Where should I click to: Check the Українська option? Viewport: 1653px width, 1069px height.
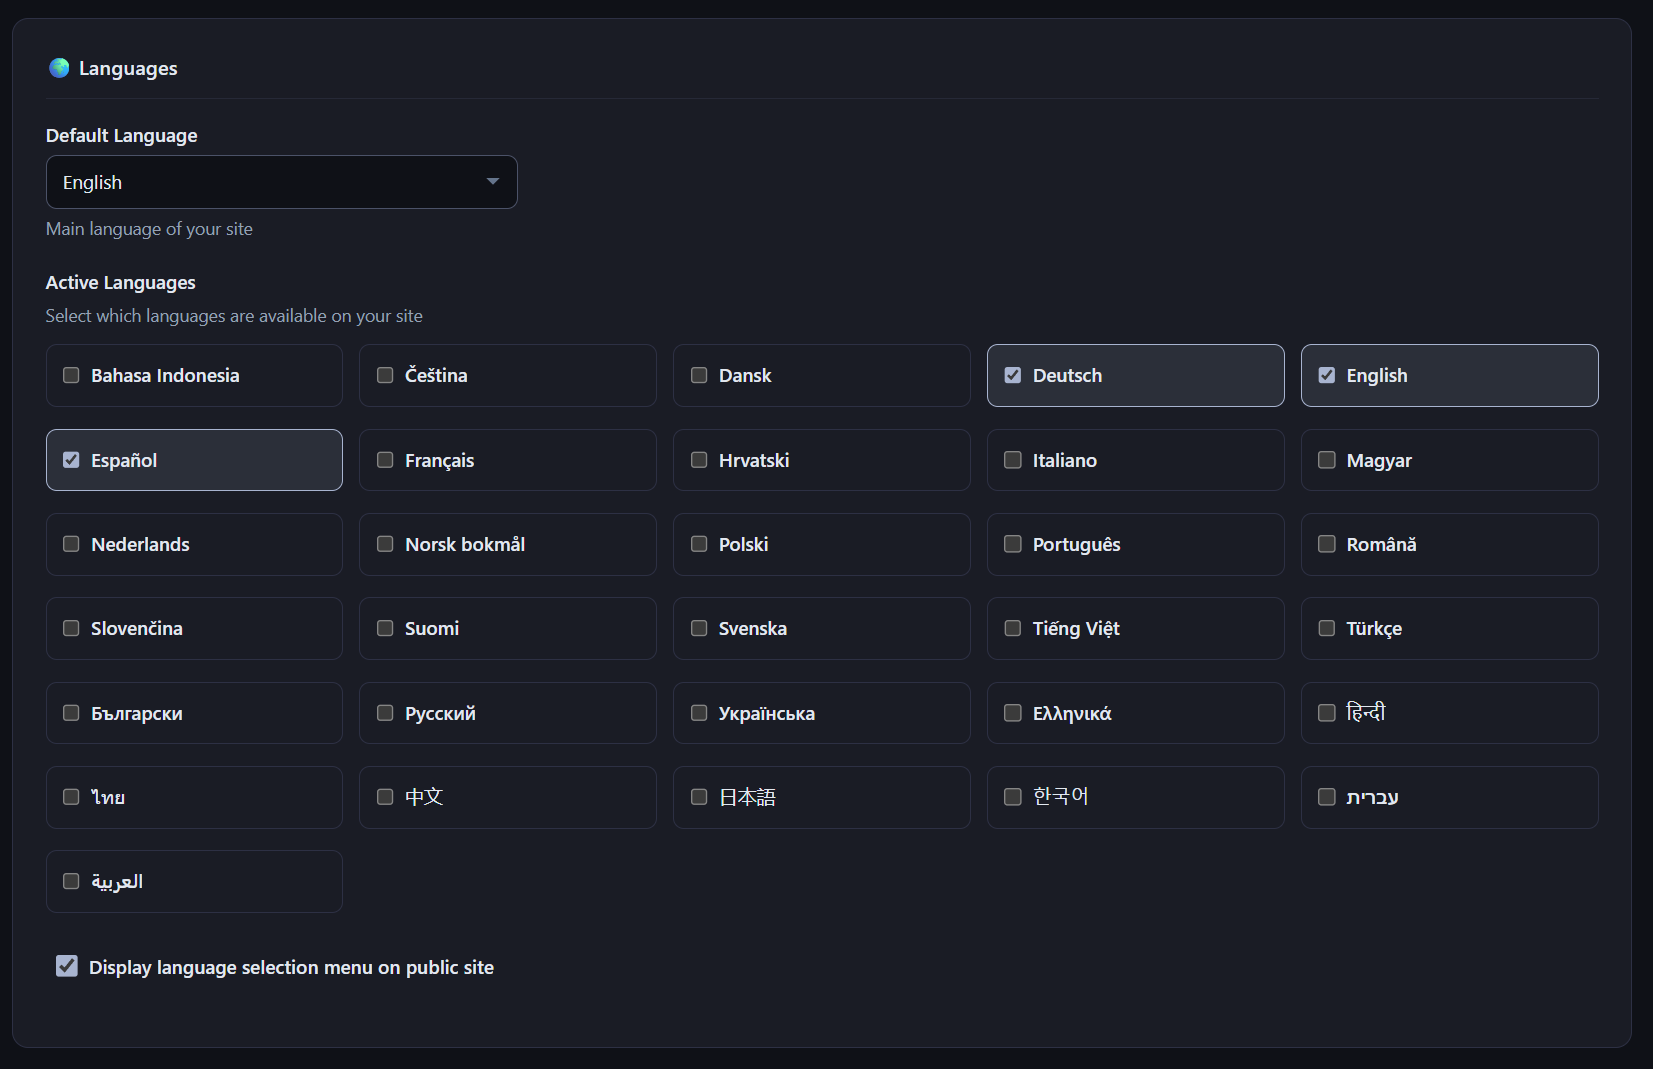699,713
